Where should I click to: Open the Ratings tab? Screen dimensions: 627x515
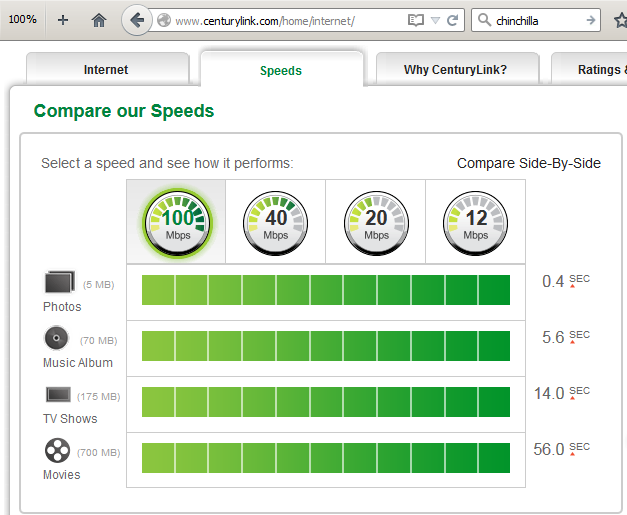click(x=589, y=69)
